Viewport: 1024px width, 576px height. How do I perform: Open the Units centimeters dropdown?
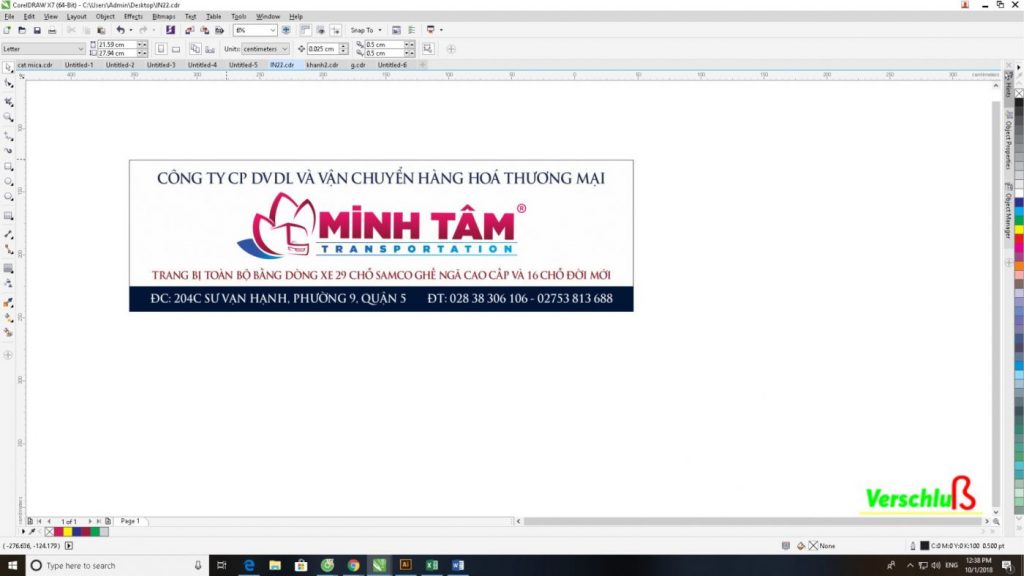coord(284,49)
